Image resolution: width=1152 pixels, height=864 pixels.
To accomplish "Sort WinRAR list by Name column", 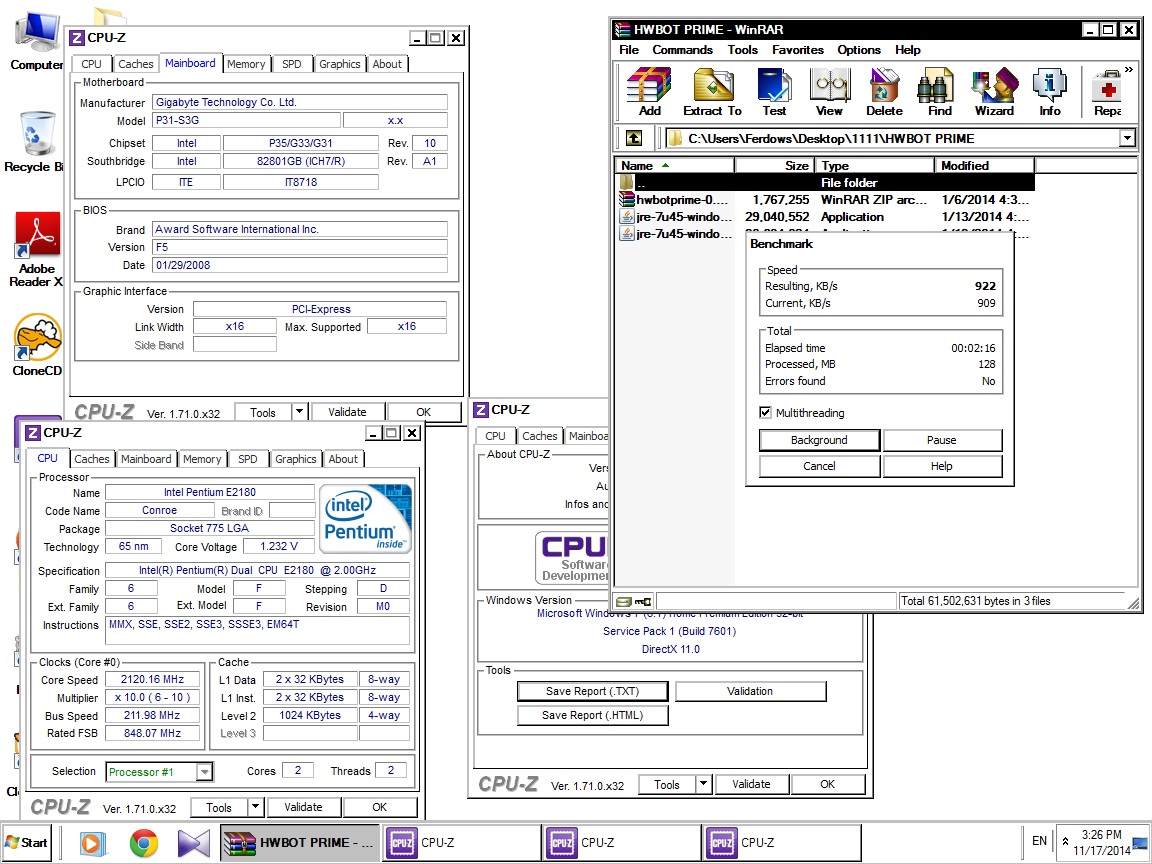I will point(675,165).
